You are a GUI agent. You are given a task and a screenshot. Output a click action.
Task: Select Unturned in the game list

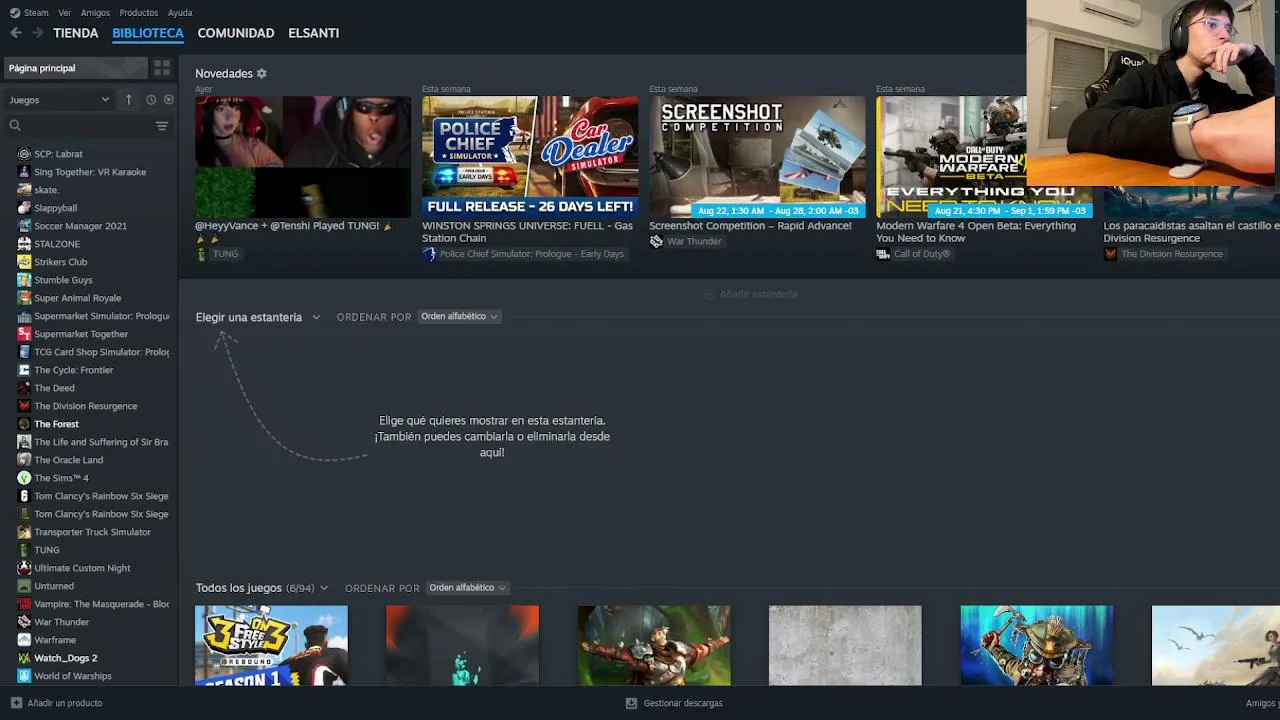[x=54, y=586]
